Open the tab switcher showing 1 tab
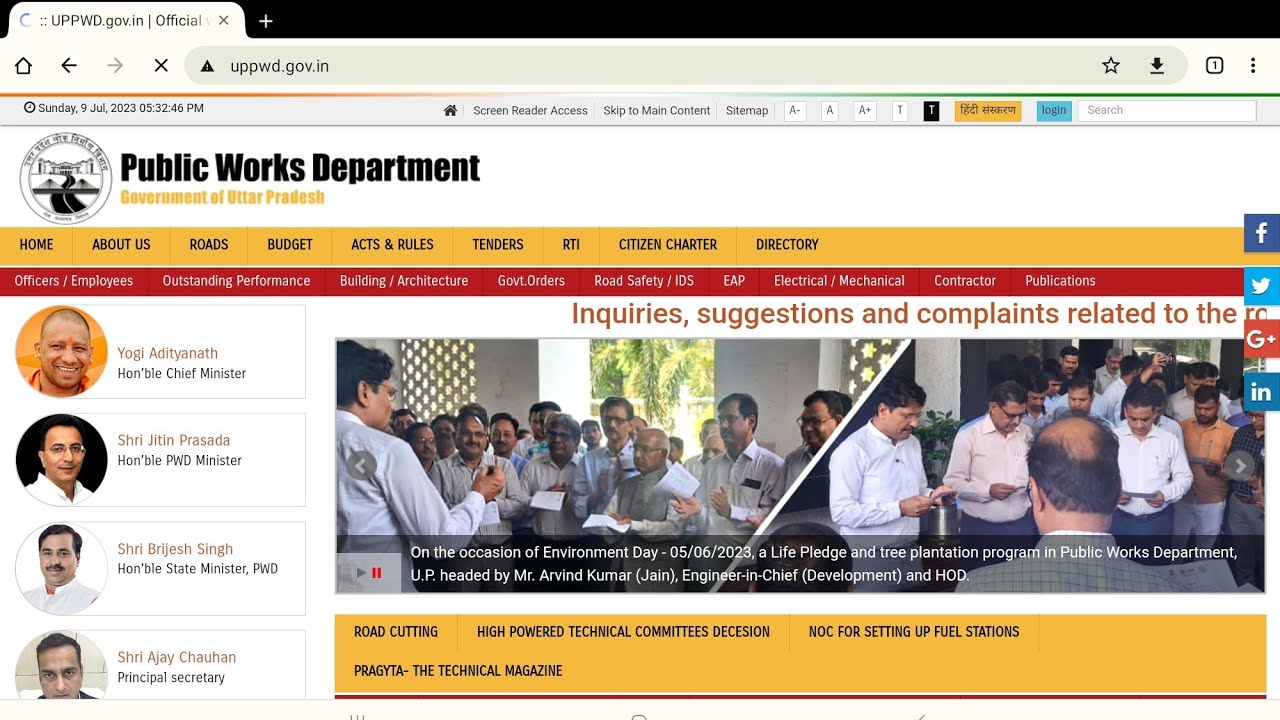Screen dimensions: 1280x720 [x=1214, y=66]
